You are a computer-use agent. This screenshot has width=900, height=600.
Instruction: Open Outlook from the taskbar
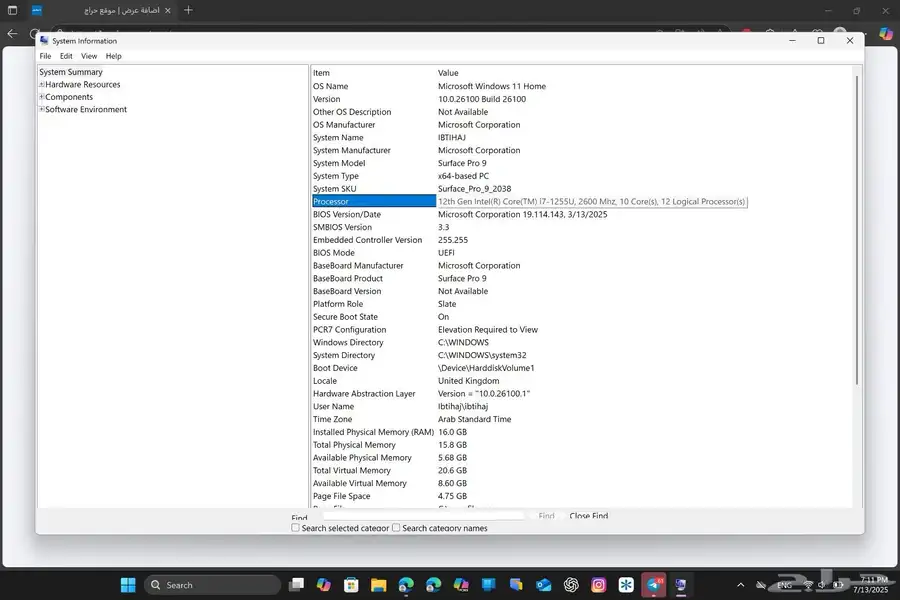tap(544, 585)
